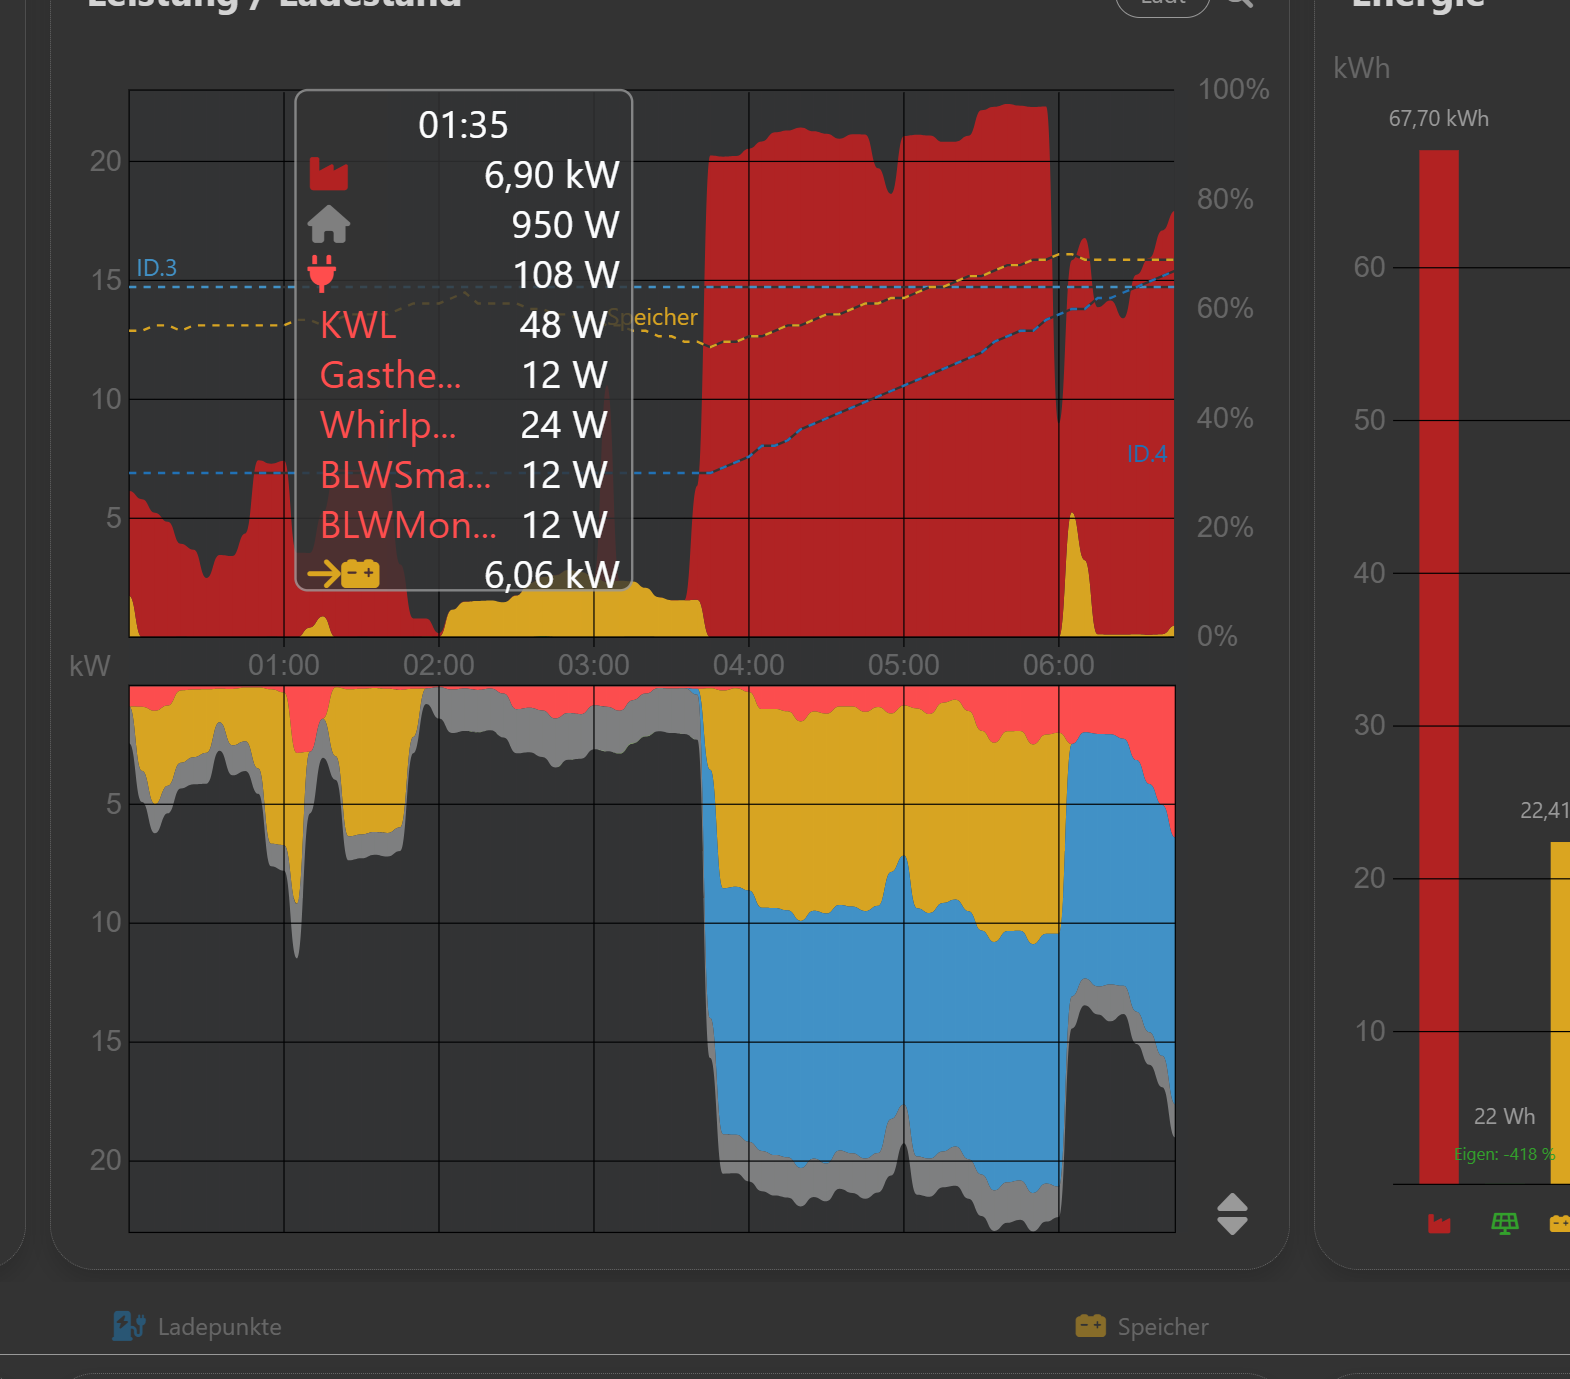Click the gray house icon in the tooltip
Viewport: 1570px width, 1379px height.
(328, 224)
